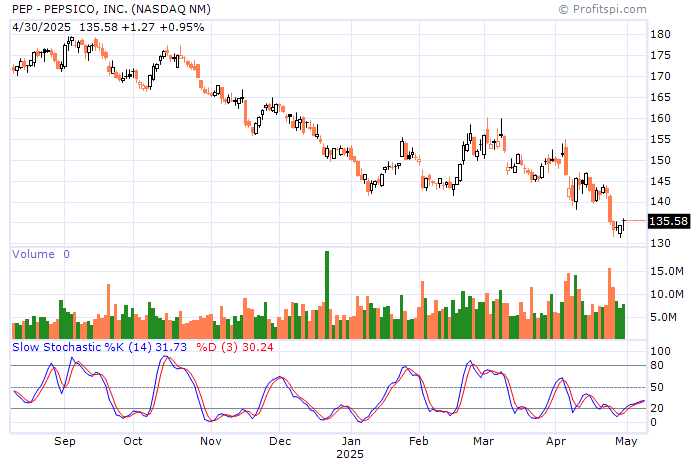The height and width of the screenshot is (464, 700).
Task: Click the 180 price axis label
Action: pos(660,34)
